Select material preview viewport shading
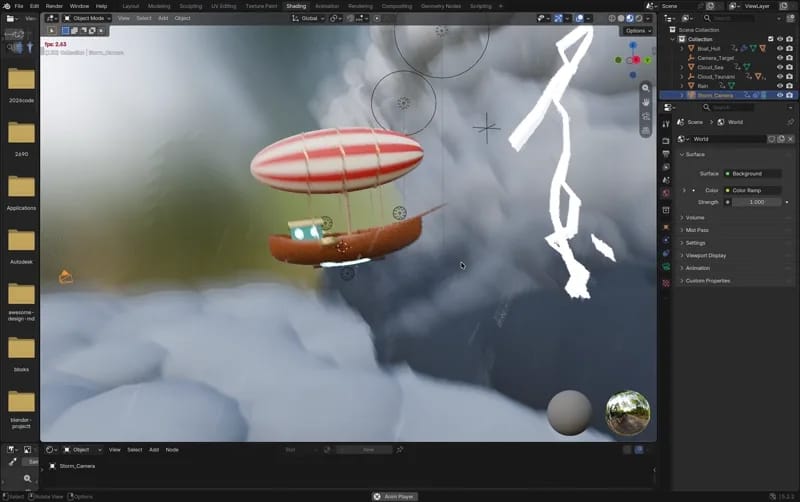This screenshot has width=800, height=502. pyautogui.click(x=630, y=18)
